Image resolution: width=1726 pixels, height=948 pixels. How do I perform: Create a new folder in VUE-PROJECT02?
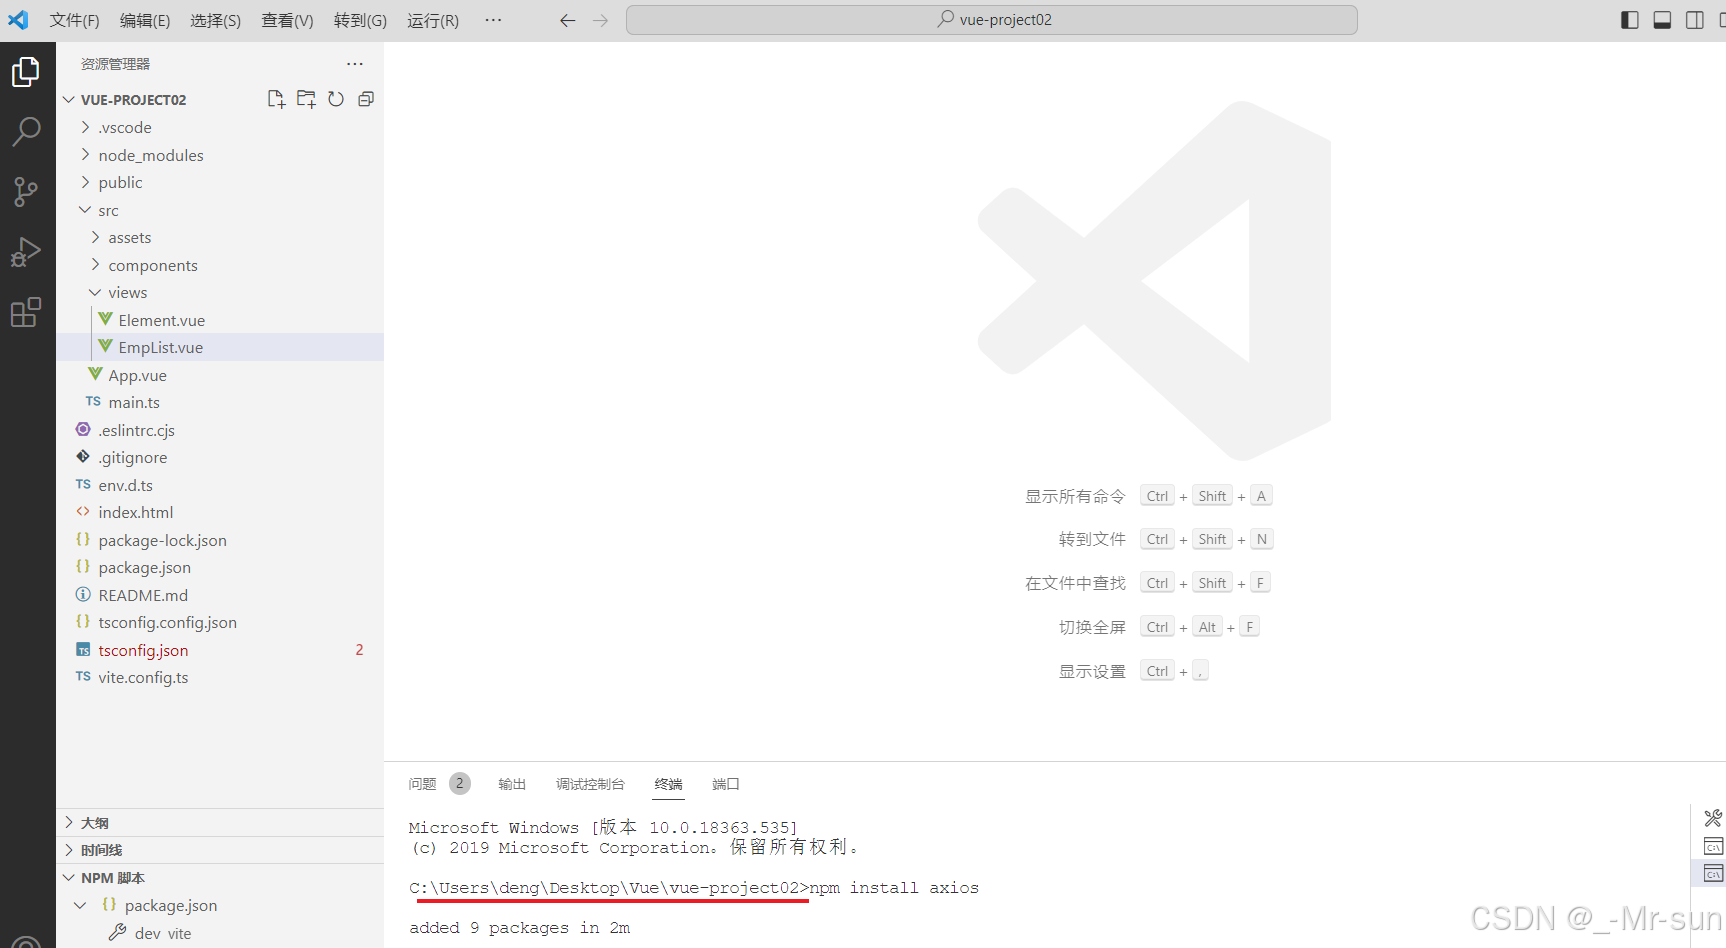[x=306, y=99]
